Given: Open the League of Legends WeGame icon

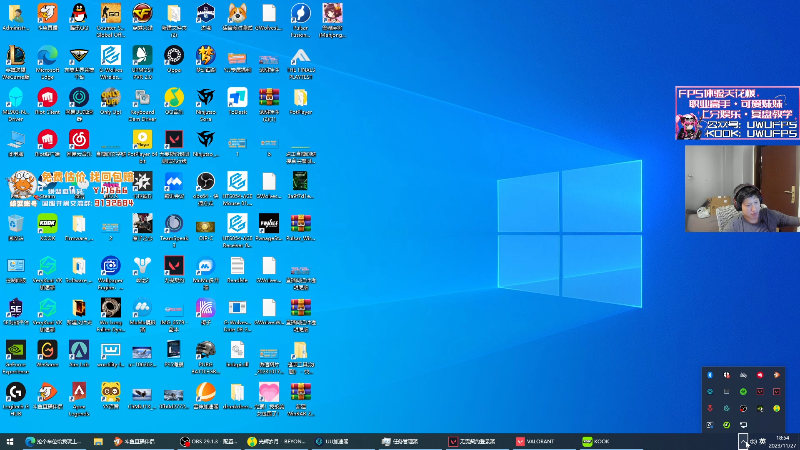Looking at the screenshot, I should tap(15, 62).
